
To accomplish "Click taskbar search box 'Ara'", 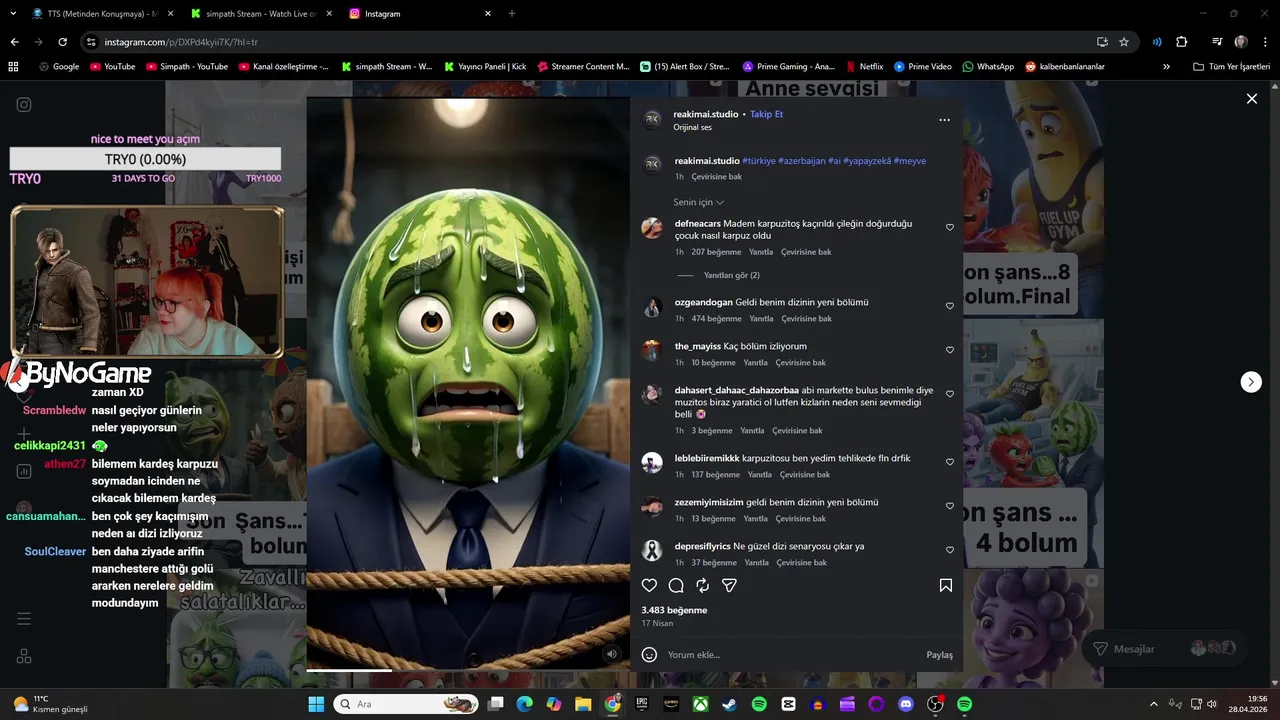I will tap(405, 704).
